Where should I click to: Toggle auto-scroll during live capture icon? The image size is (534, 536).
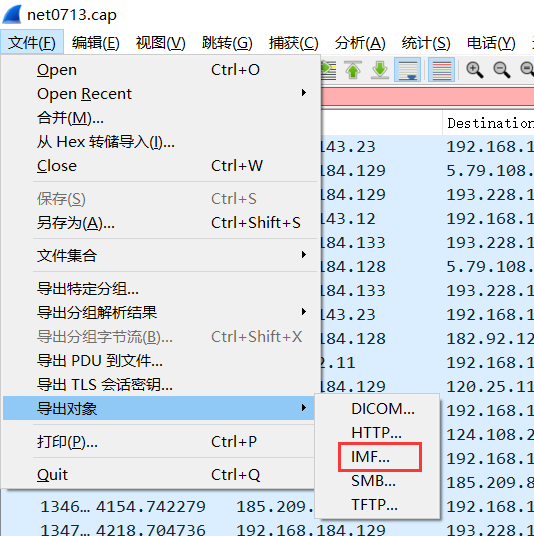407,70
